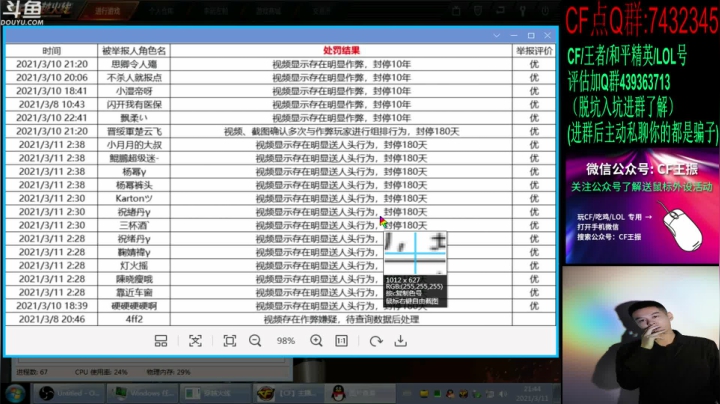Click the 时间 column header

[x=51, y=50]
